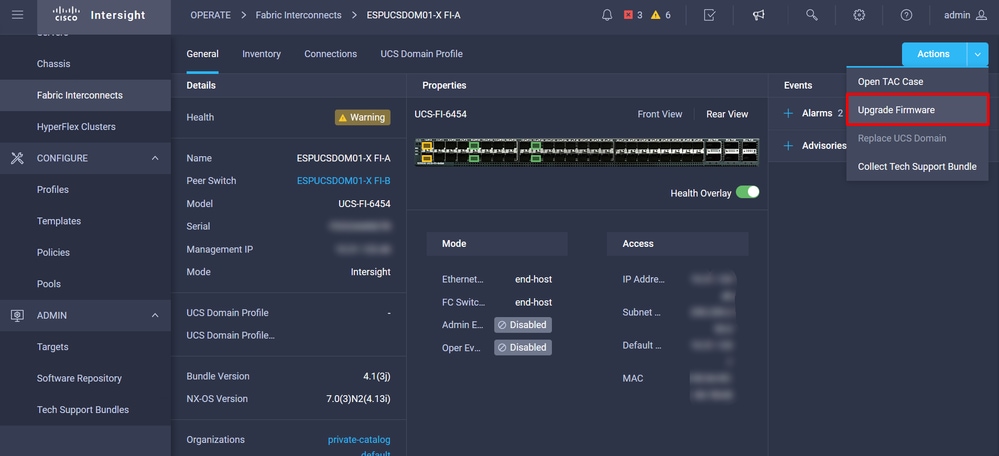Viewport: 999px width, 456px height.
Task: Click the Oper Evac Disabled badge
Action: [523, 348]
